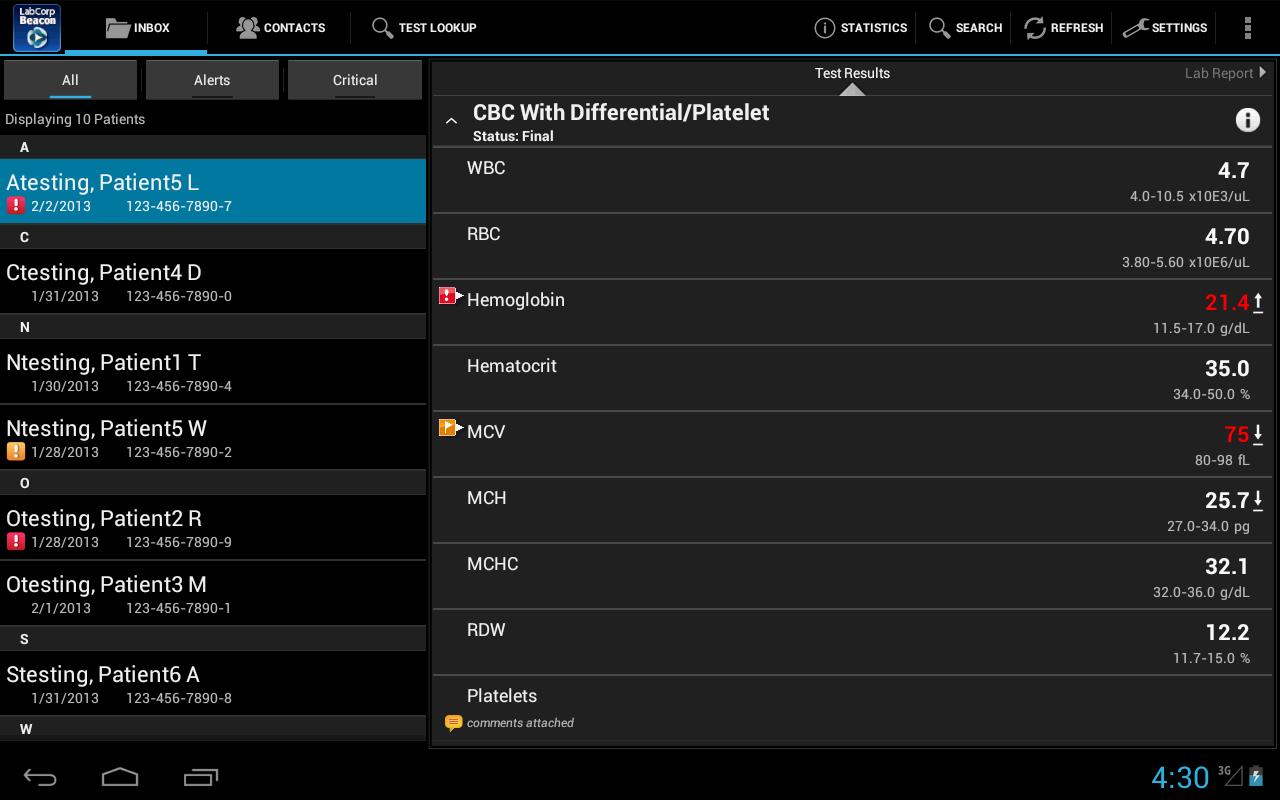Tap the clock showing 4:30
1280x800 pixels.
click(1180, 777)
